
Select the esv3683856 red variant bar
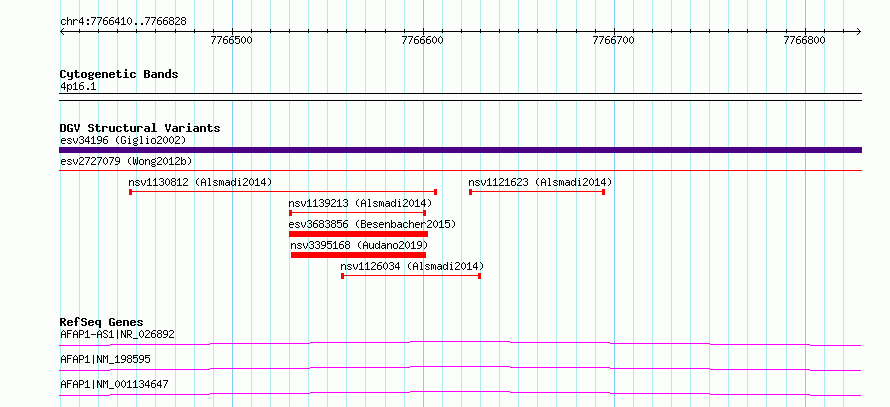pos(358,234)
